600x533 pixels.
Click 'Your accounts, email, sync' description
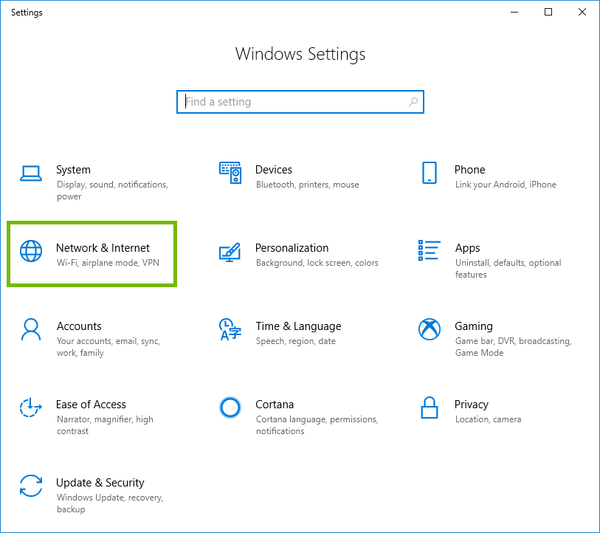point(108,341)
